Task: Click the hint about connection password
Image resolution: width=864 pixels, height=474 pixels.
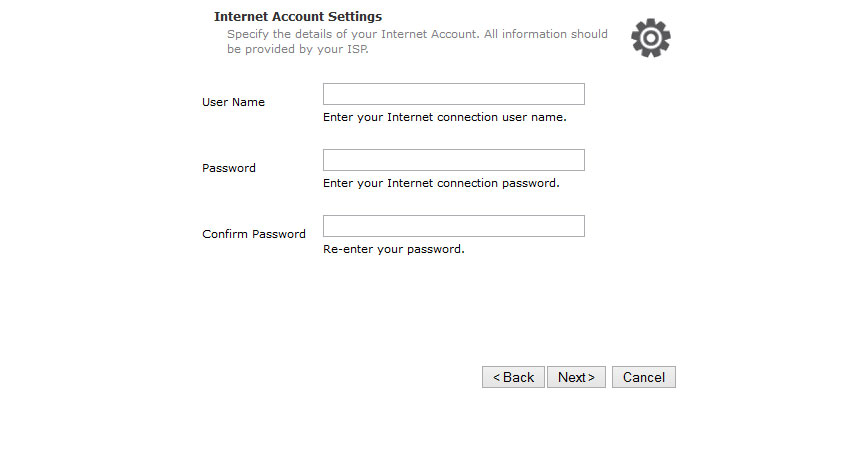Action: click(441, 183)
